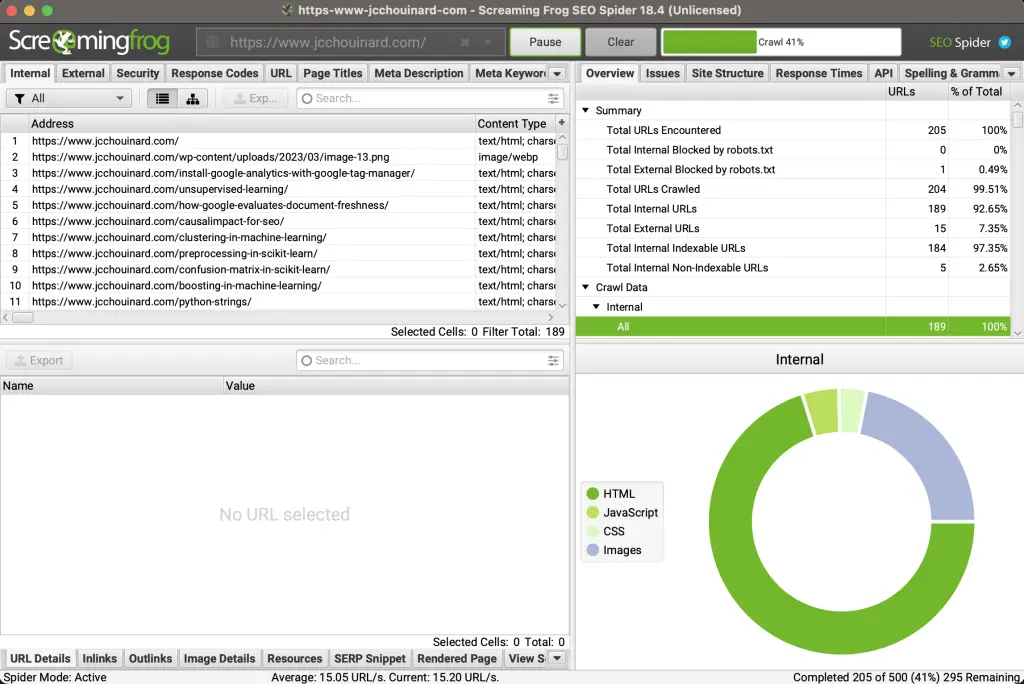The width and height of the screenshot is (1024, 684).
Task: Open the Image Details tab
Action: tap(219, 659)
